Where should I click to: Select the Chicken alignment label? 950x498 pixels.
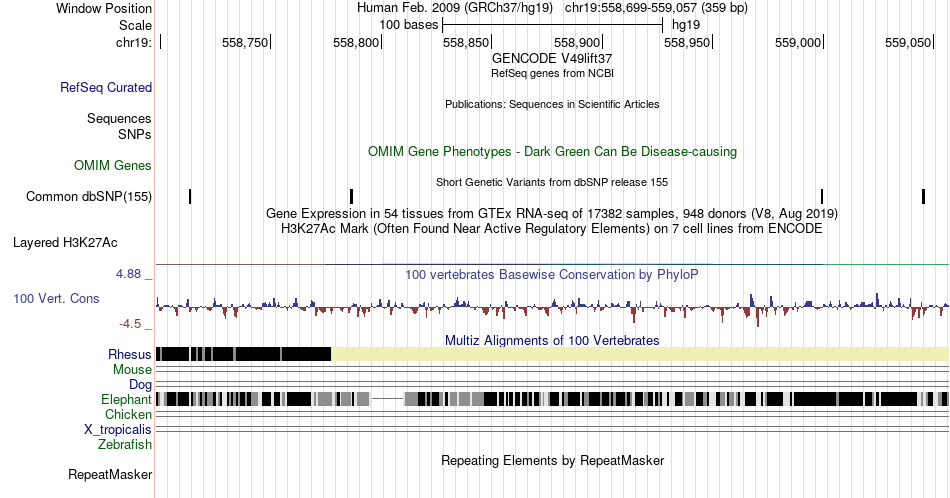click(x=128, y=414)
